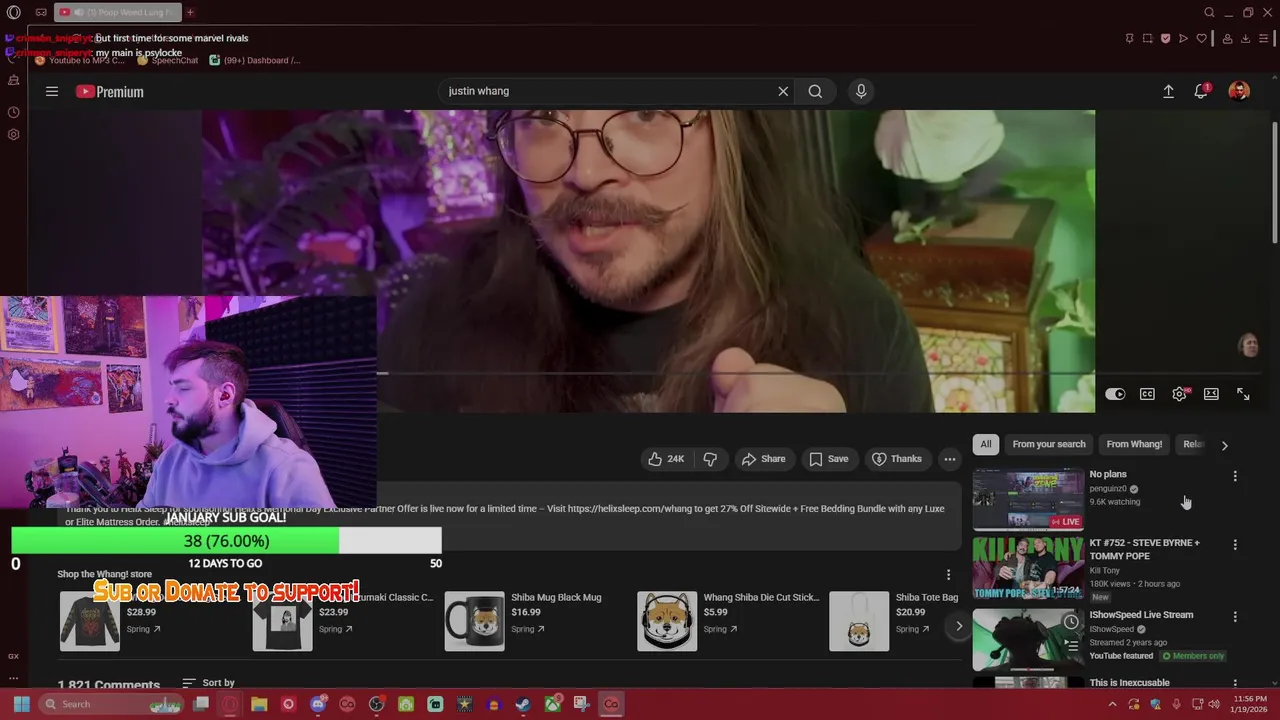Screen dimensions: 1280x720
Task: Open the create/upload video icon
Action: pos(1168,91)
